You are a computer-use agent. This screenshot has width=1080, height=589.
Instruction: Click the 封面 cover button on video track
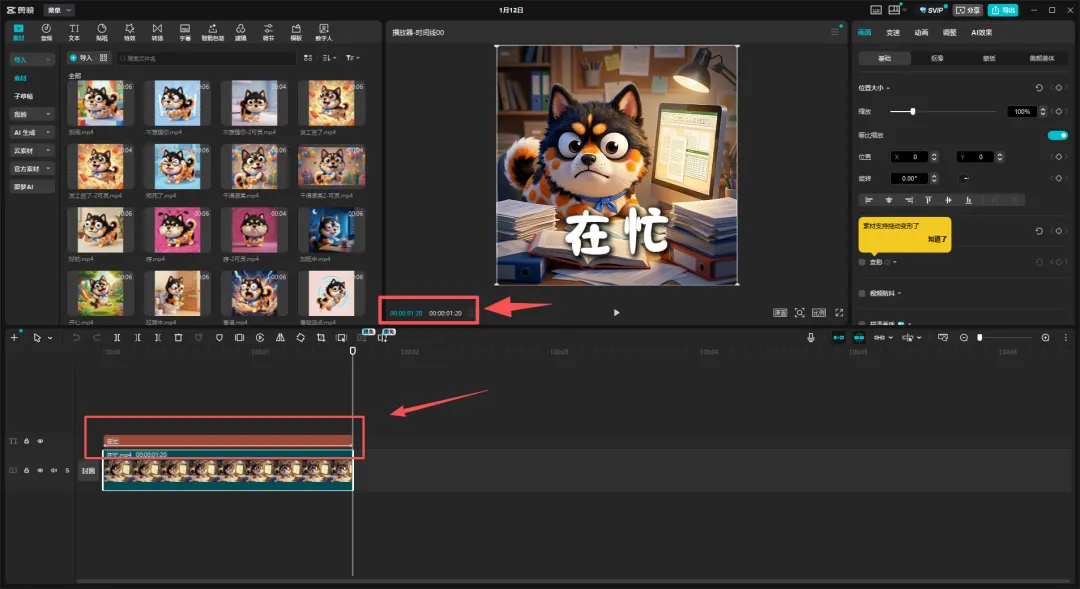tap(88, 471)
